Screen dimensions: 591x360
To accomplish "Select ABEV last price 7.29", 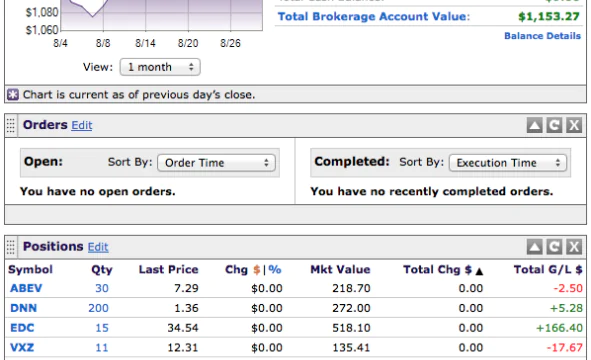I will [x=186, y=288].
